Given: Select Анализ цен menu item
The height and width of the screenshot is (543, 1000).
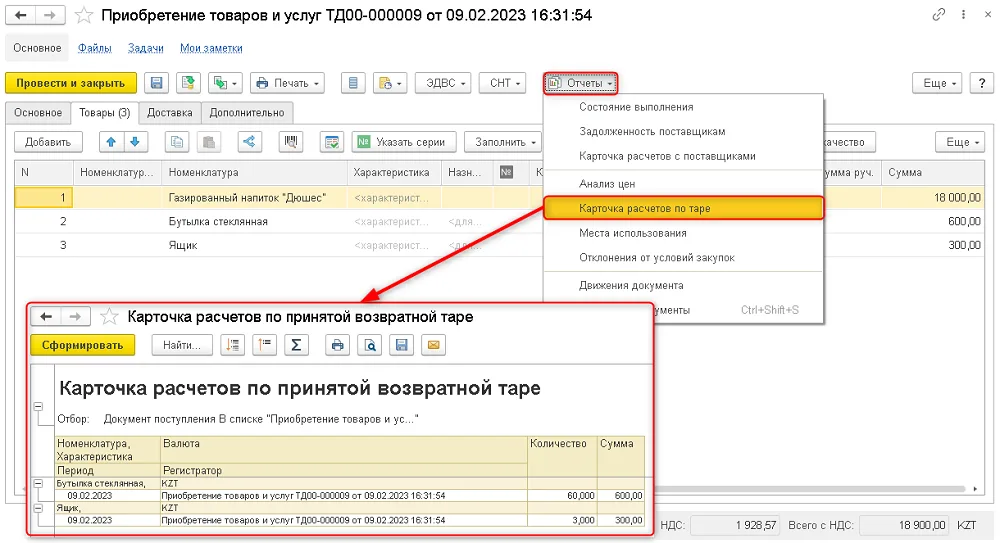Looking at the screenshot, I should [683, 184].
